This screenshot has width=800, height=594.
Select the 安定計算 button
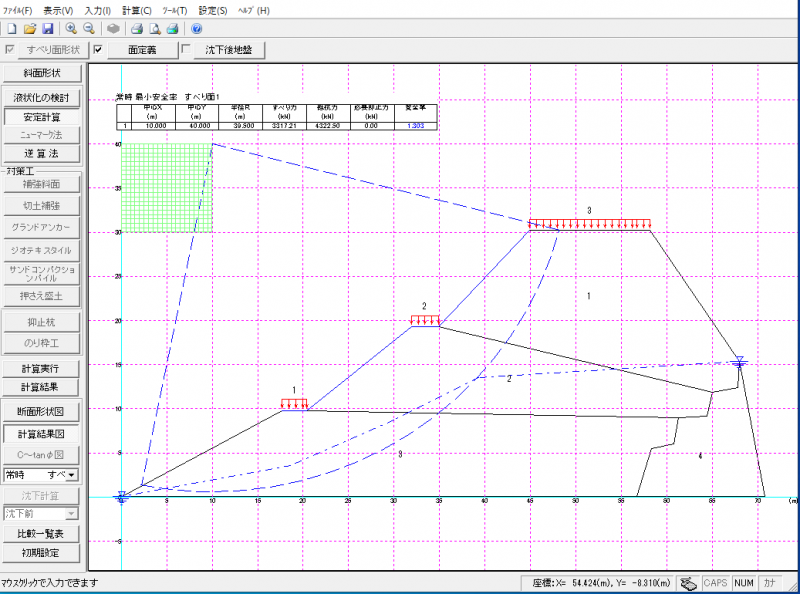point(42,117)
